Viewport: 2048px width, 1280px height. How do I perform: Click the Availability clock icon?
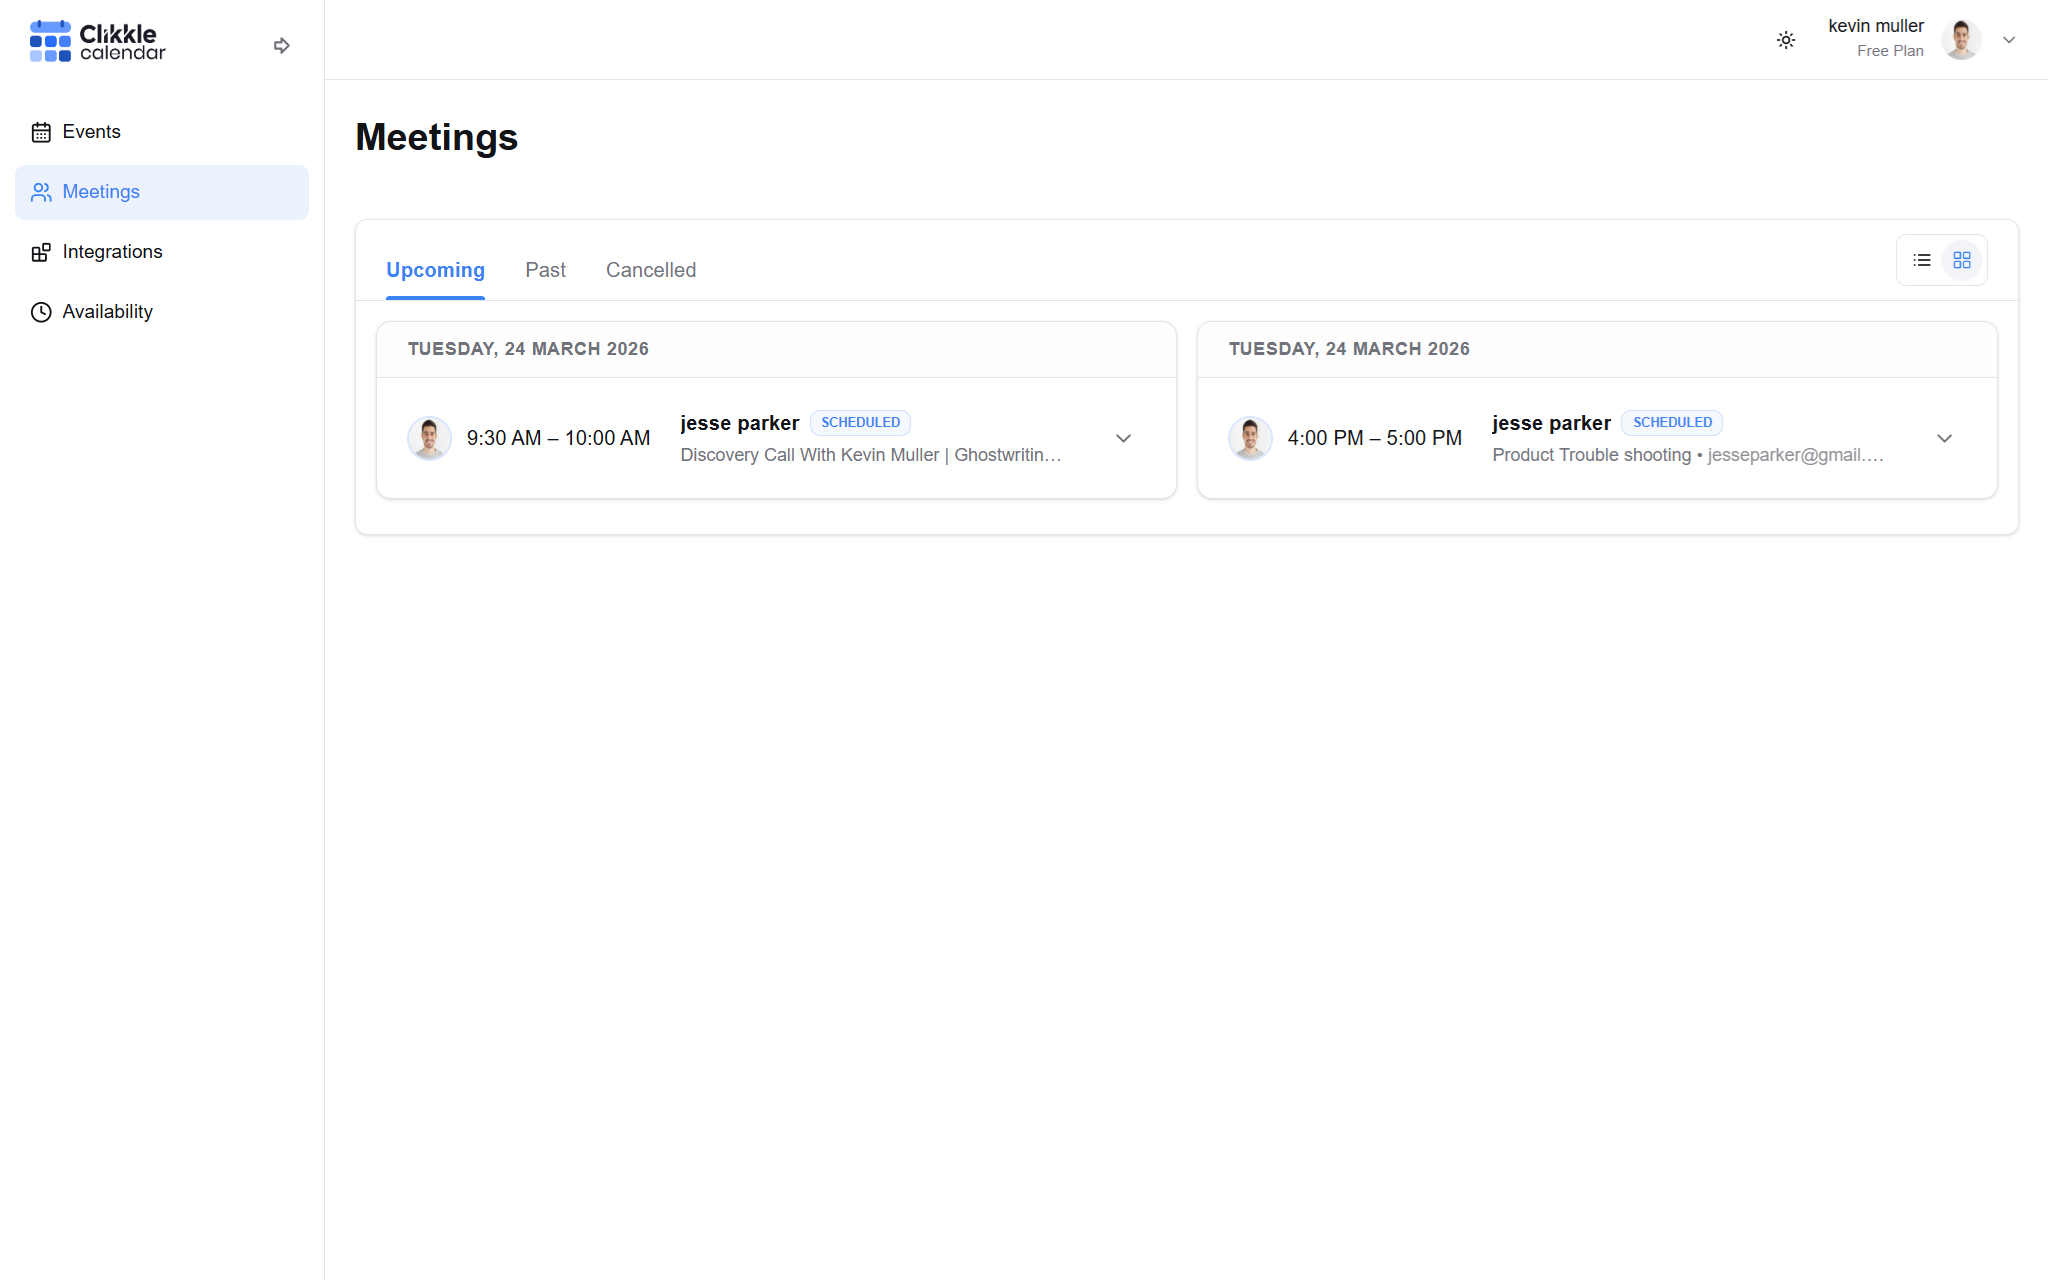point(41,312)
